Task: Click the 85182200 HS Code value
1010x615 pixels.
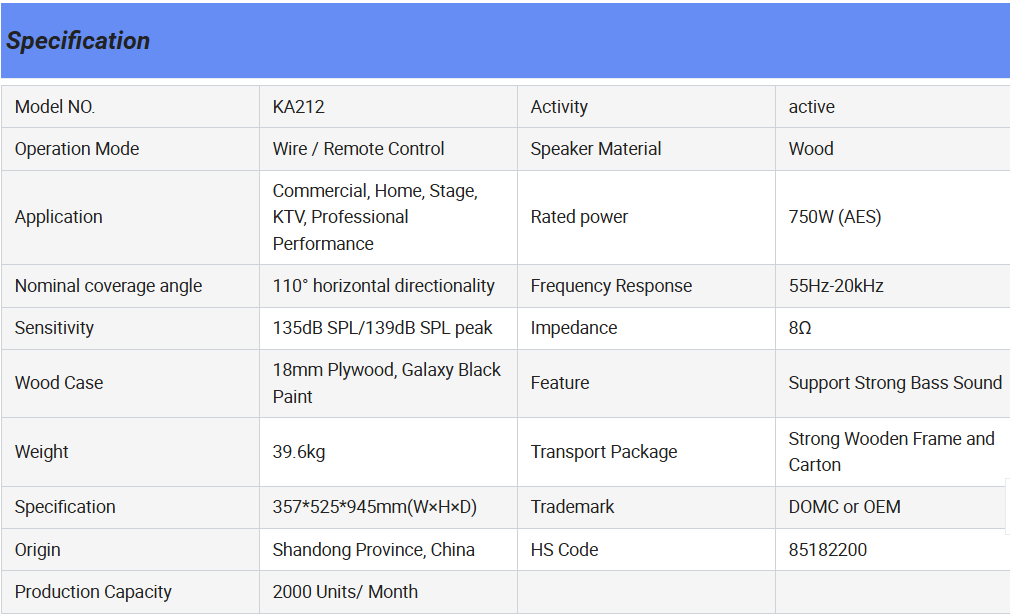Action: pyautogui.click(x=827, y=550)
